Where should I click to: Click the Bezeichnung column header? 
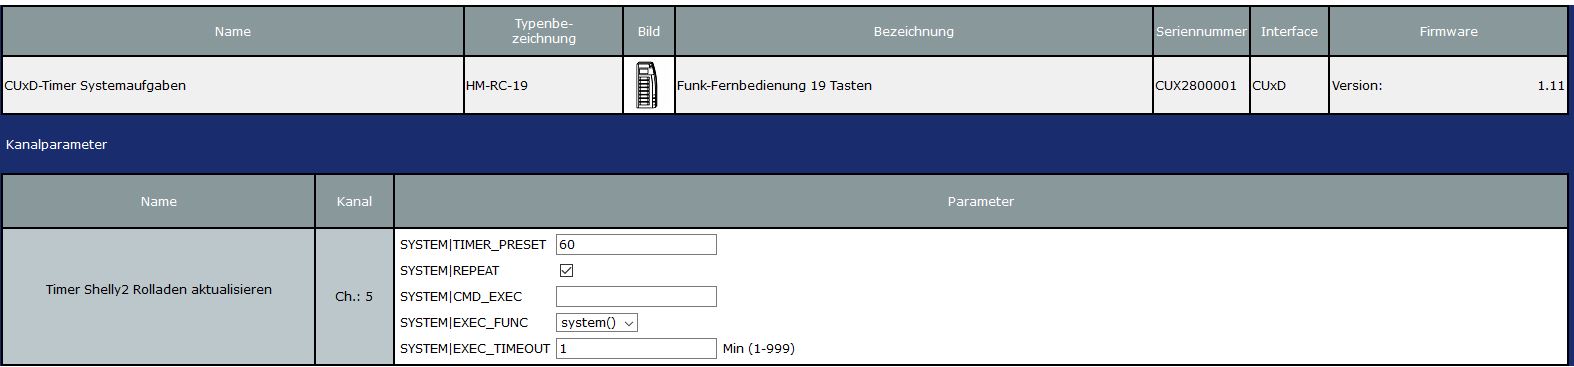pos(914,32)
